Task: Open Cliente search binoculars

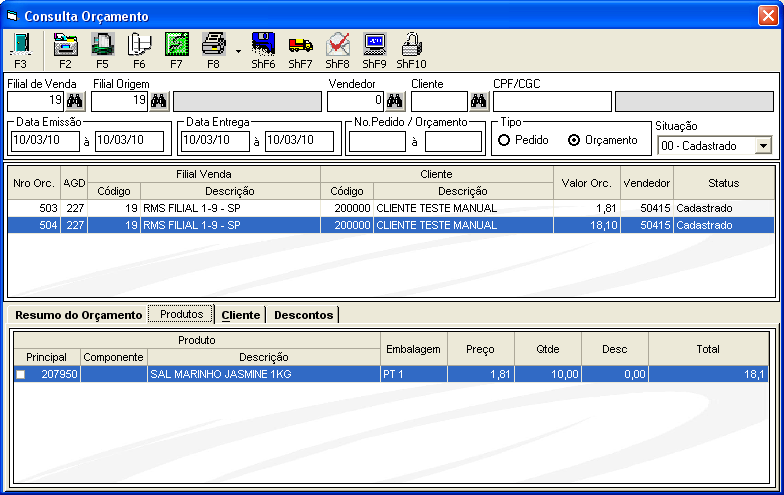Action: (479, 102)
